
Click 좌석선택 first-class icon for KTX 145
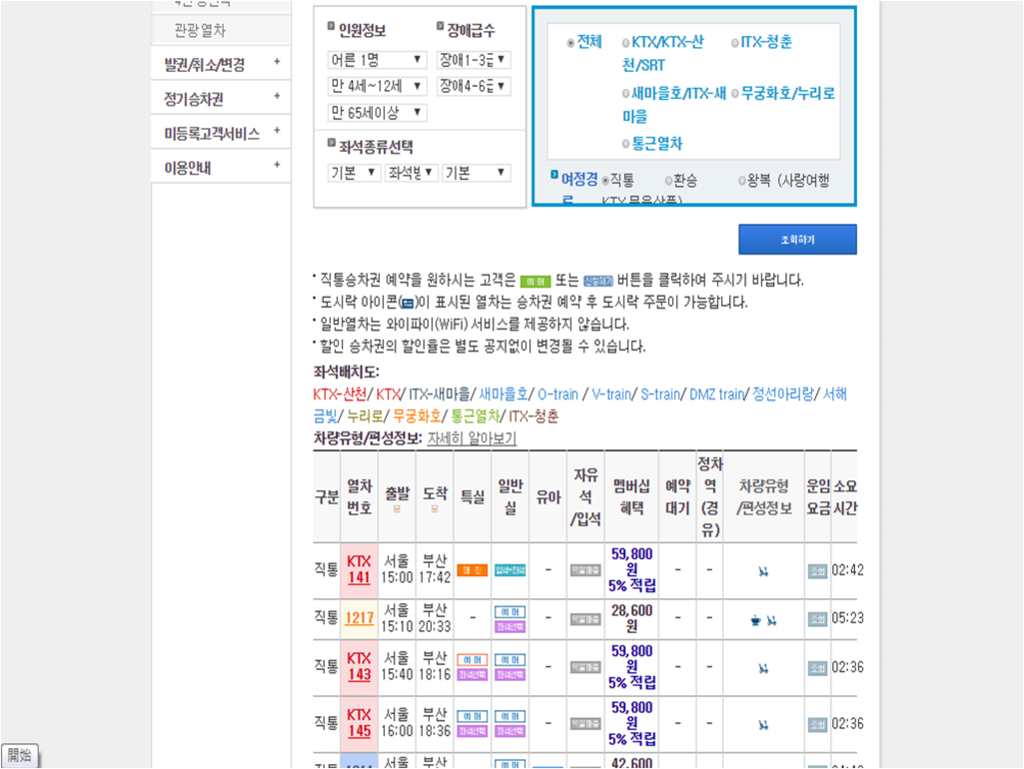472,732
